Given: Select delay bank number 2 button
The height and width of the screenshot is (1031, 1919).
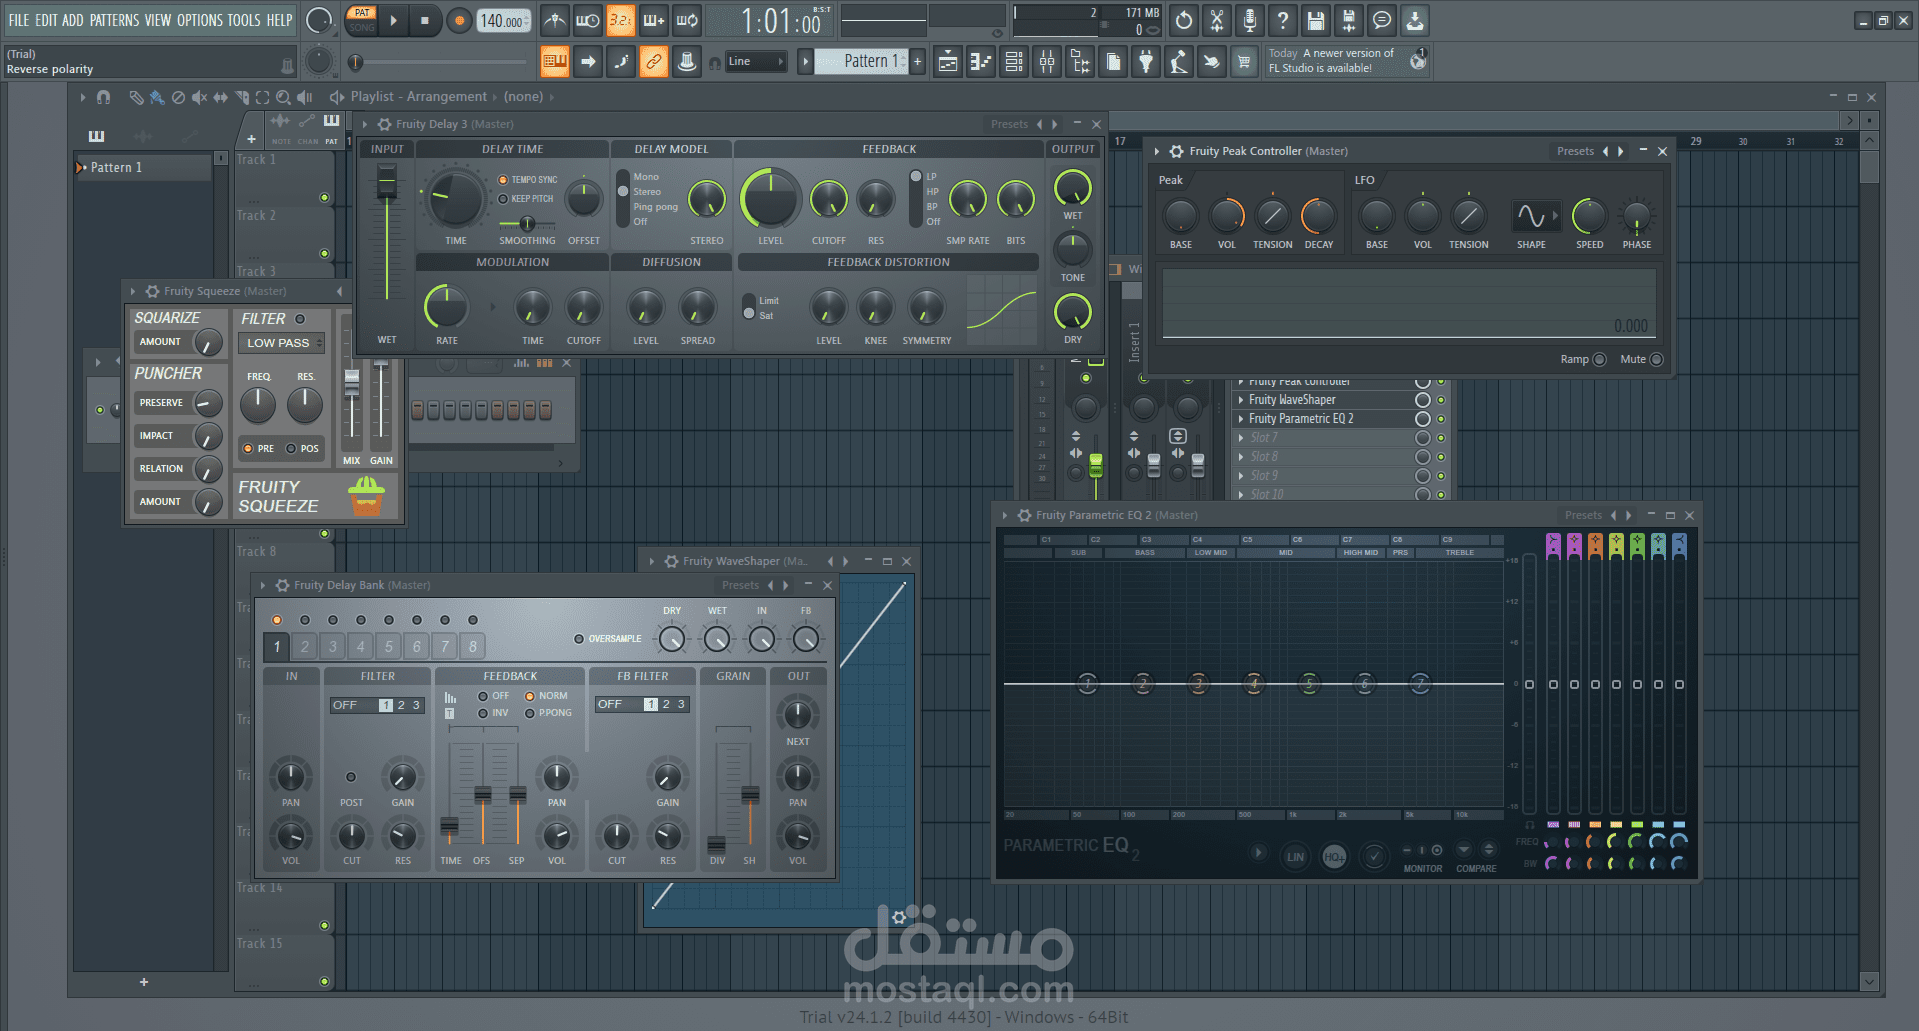Looking at the screenshot, I should pyautogui.click(x=305, y=647).
